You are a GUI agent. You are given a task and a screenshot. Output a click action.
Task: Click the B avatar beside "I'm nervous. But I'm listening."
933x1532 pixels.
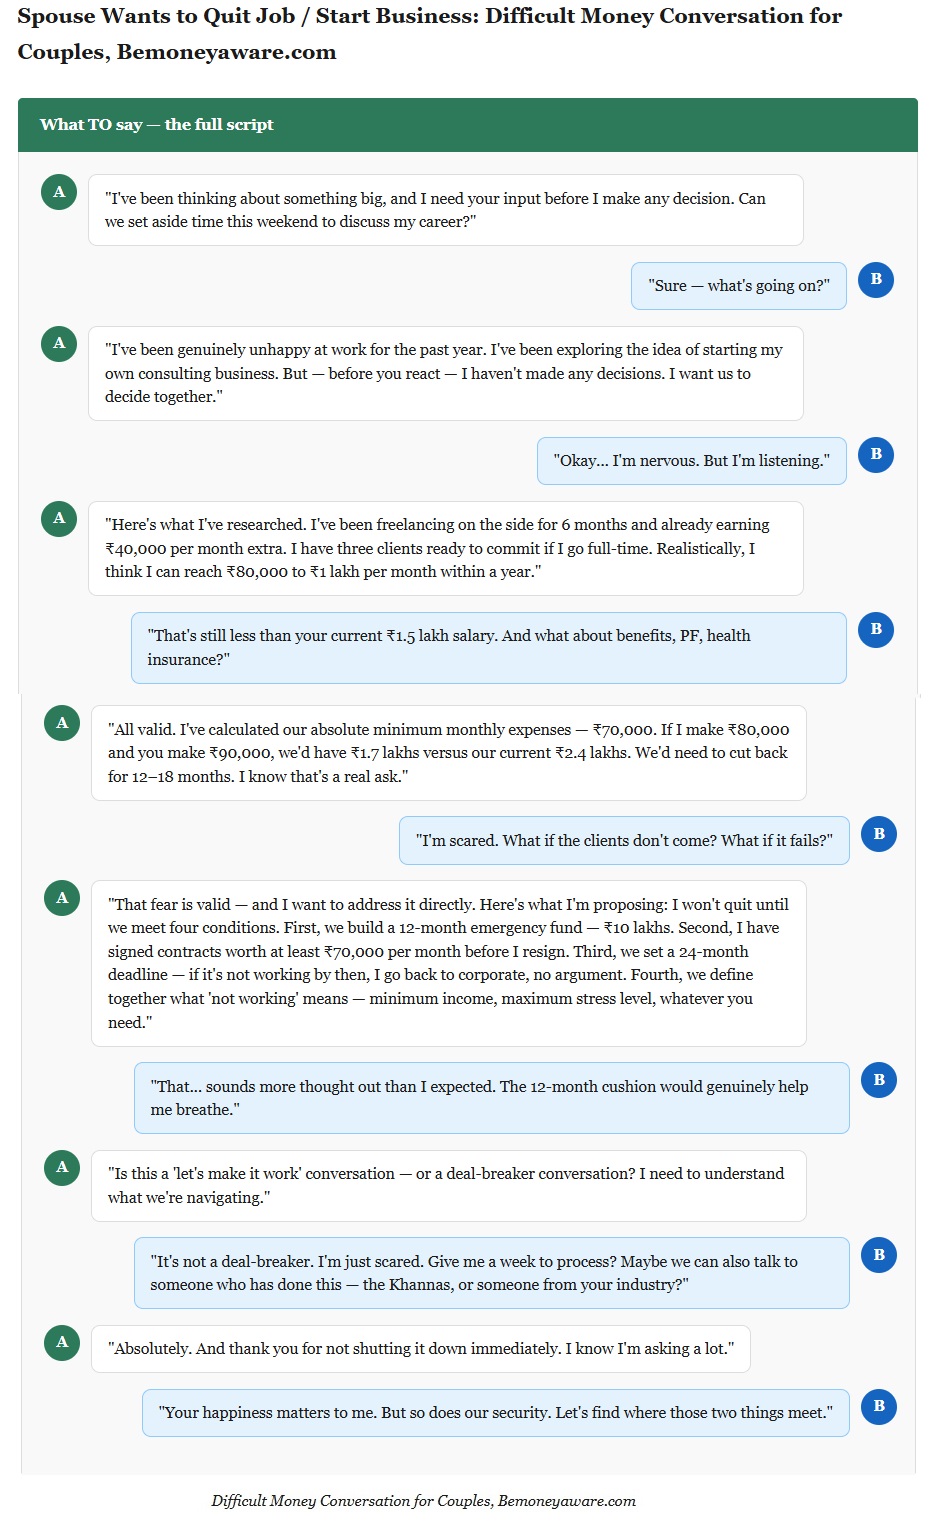click(x=876, y=454)
